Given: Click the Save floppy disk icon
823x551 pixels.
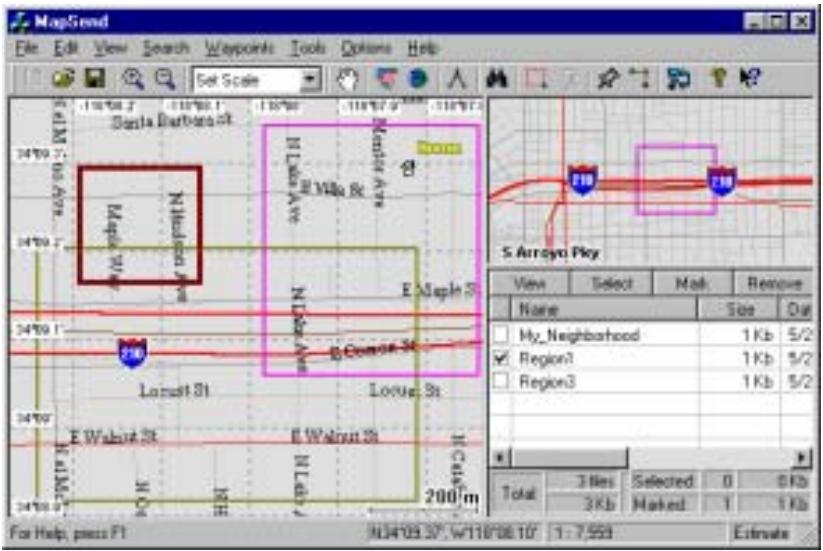Looking at the screenshot, I should pyautogui.click(x=95, y=79).
